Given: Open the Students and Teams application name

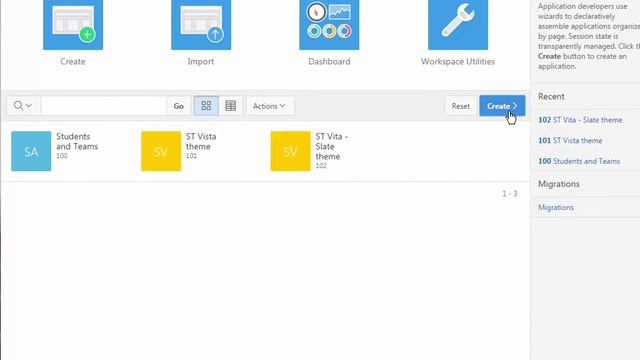Looking at the screenshot, I should coord(77,141).
